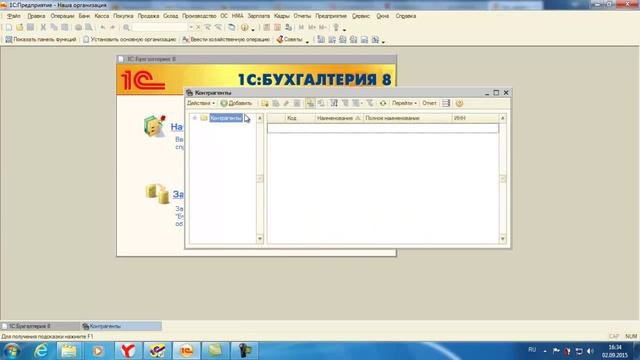The height and width of the screenshot is (360, 640).
Task: Toggle hierarchical view icon in Контрагенты toolbar
Action: coord(310,103)
